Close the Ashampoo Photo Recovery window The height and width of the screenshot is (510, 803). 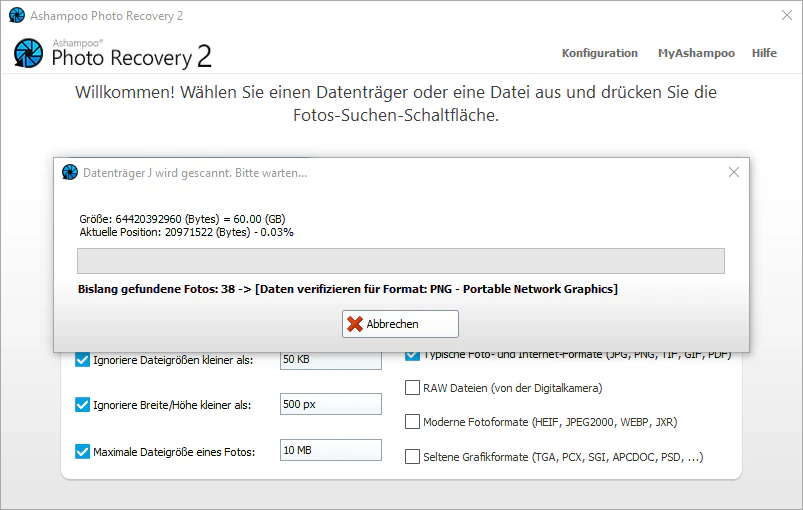[x=787, y=15]
